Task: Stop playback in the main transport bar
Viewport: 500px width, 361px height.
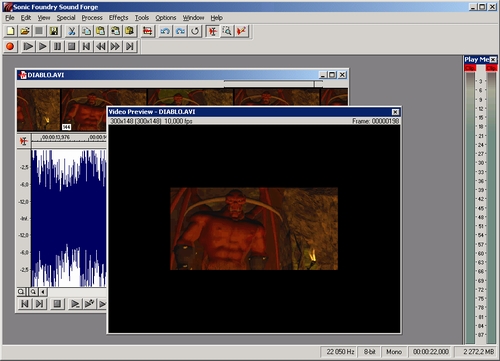Action: pyautogui.click(x=72, y=46)
